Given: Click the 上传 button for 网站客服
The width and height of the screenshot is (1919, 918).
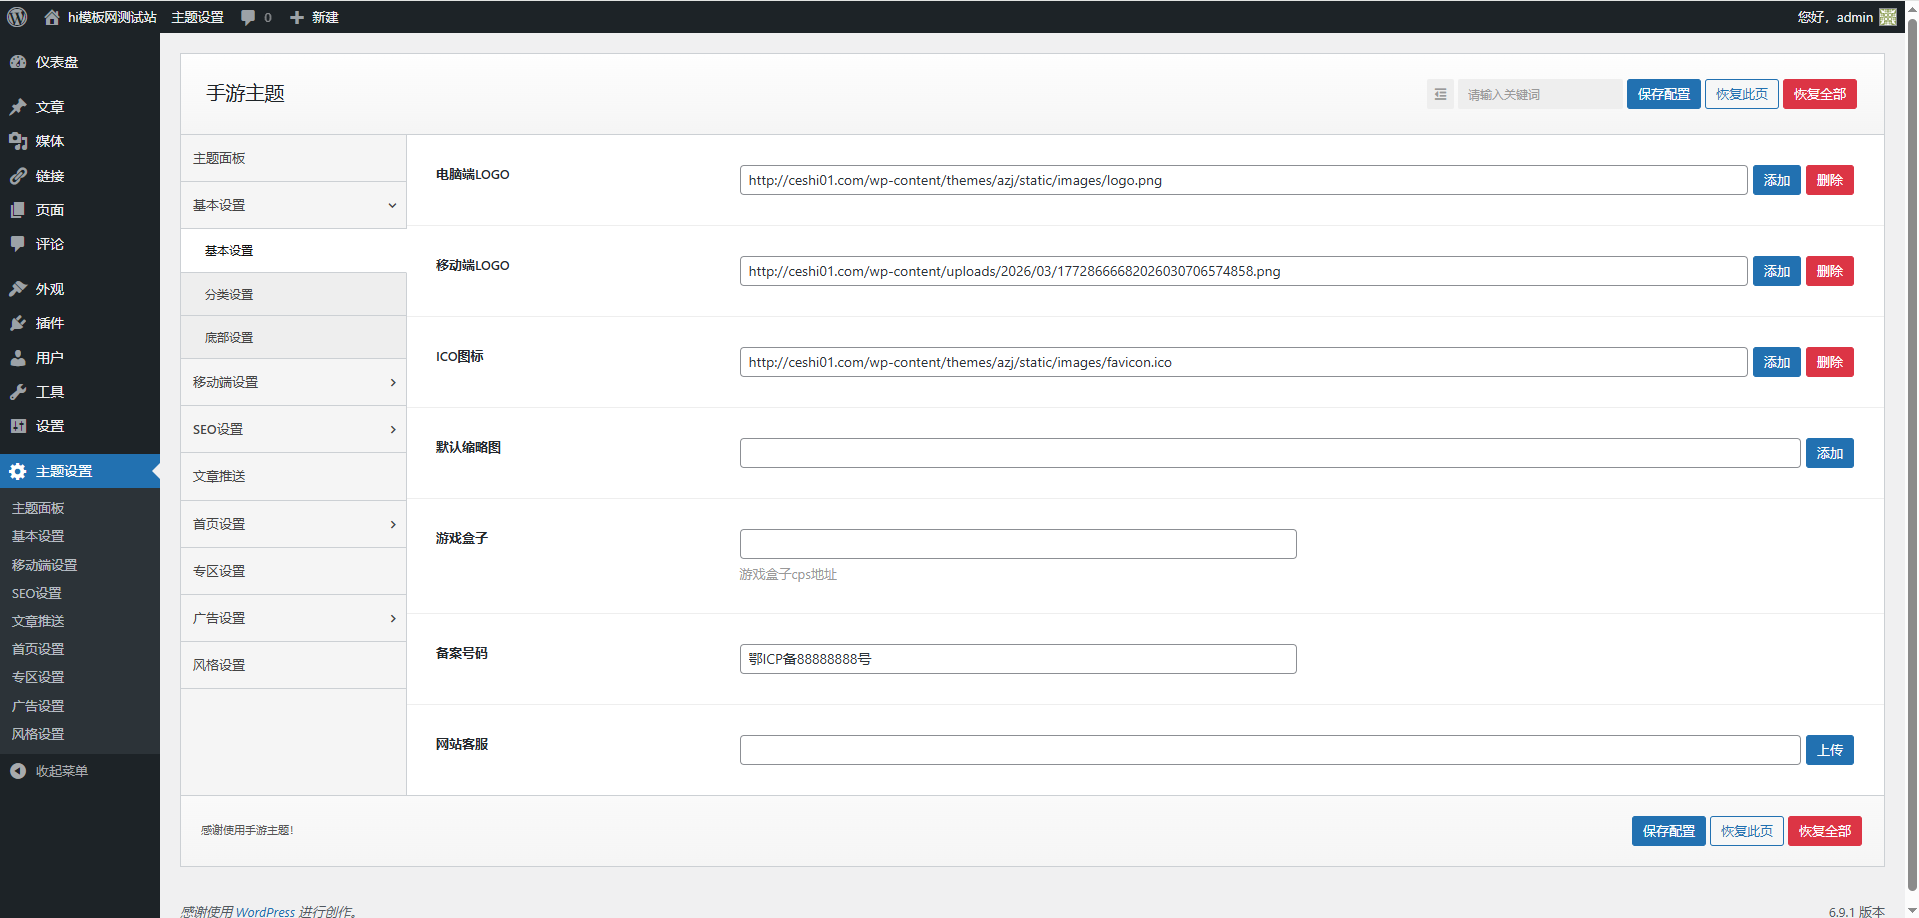Looking at the screenshot, I should point(1829,750).
